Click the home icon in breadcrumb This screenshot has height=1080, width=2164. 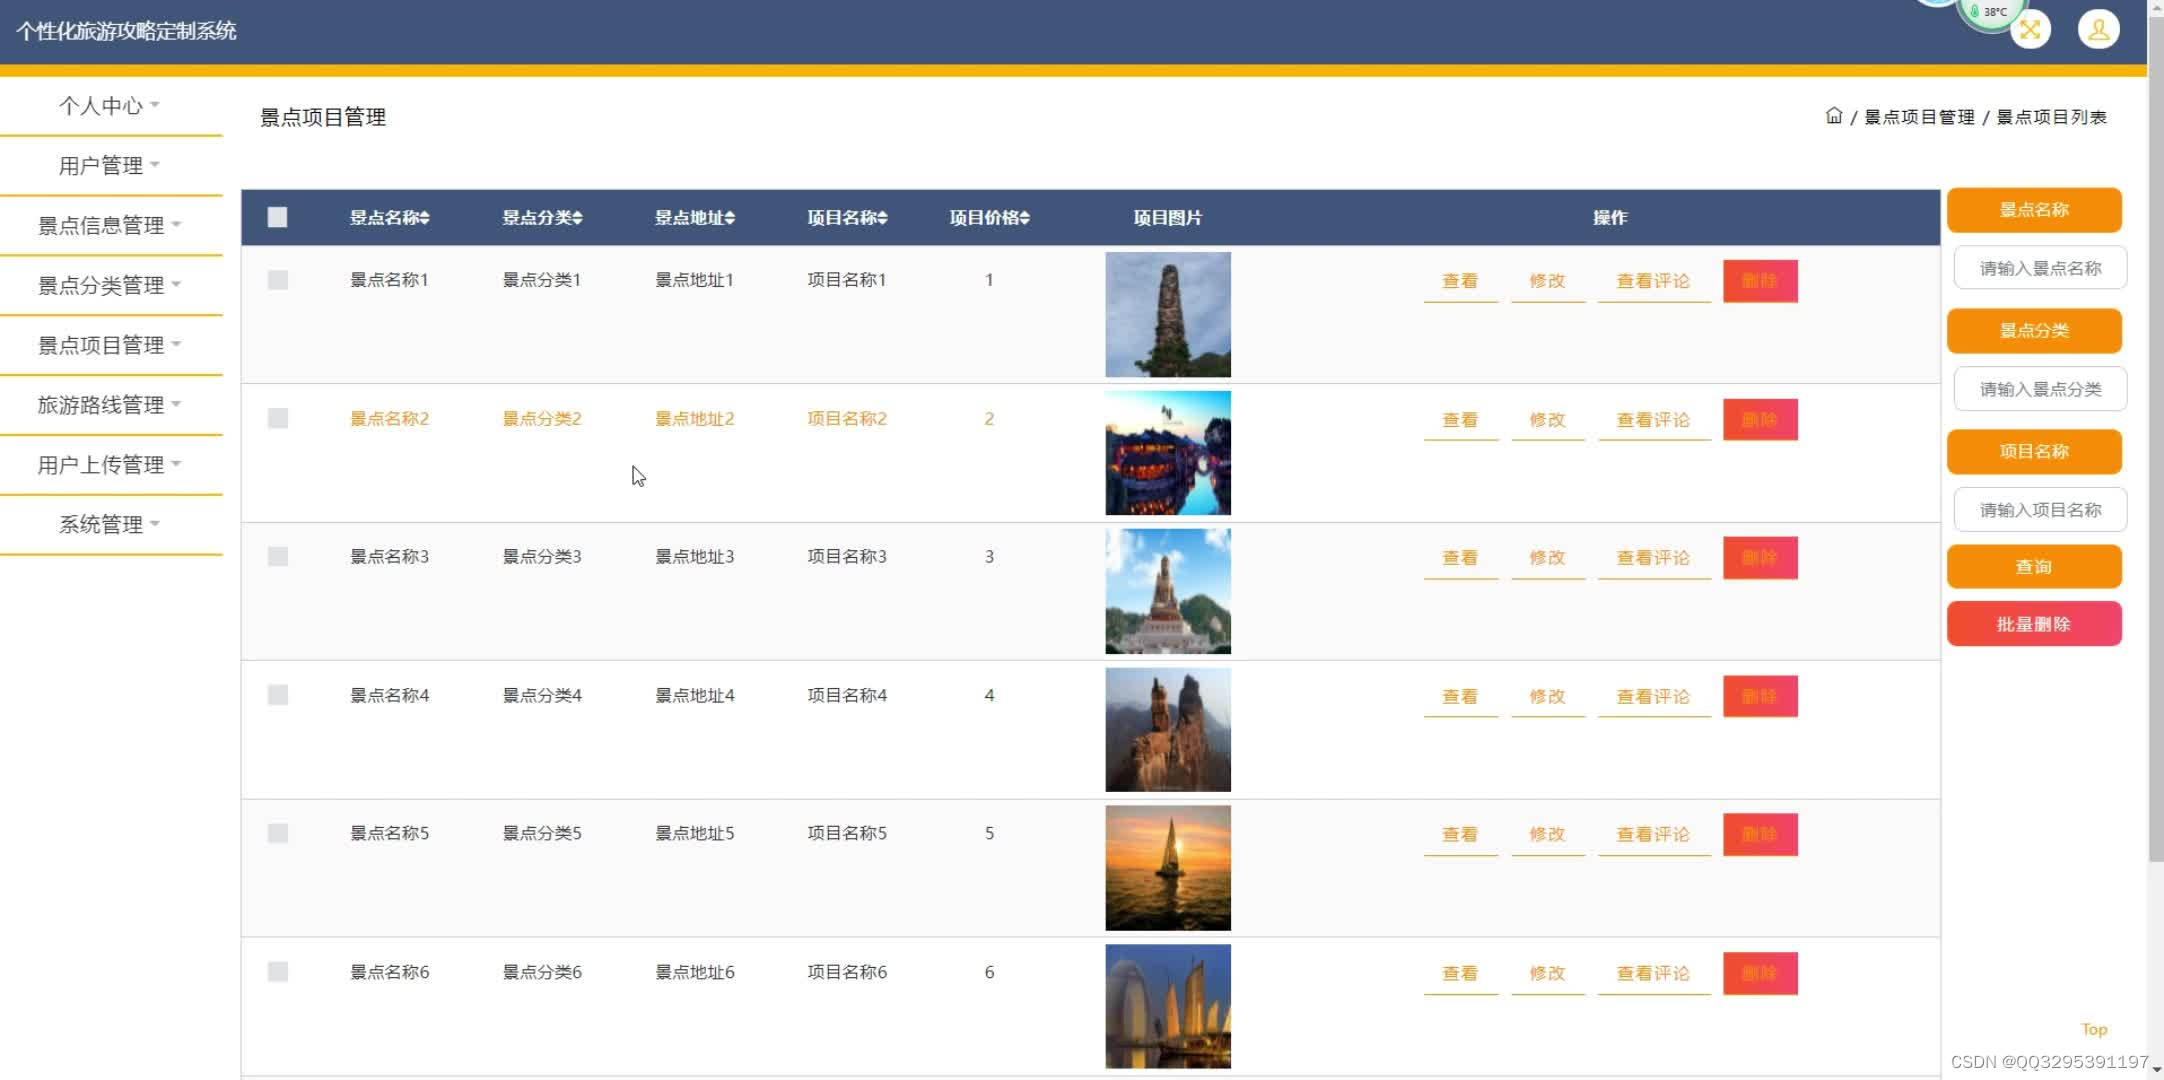coord(1833,116)
